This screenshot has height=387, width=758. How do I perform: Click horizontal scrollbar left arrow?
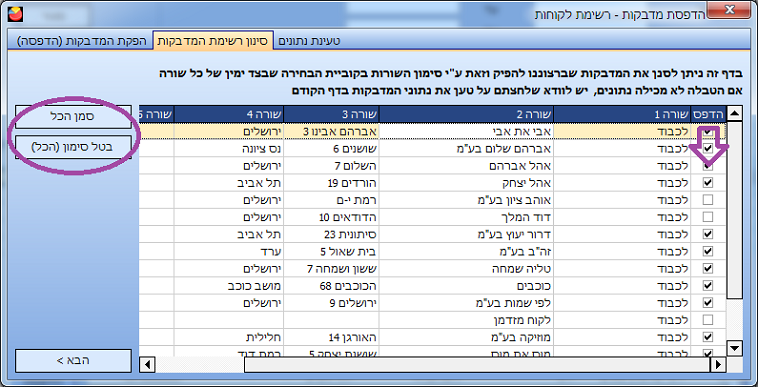(x=147, y=364)
